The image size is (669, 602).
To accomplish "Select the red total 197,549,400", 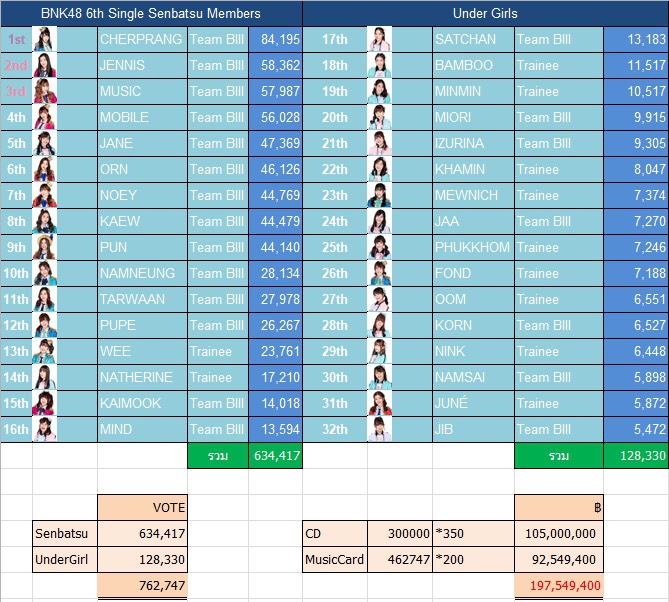I will click(x=559, y=586).
